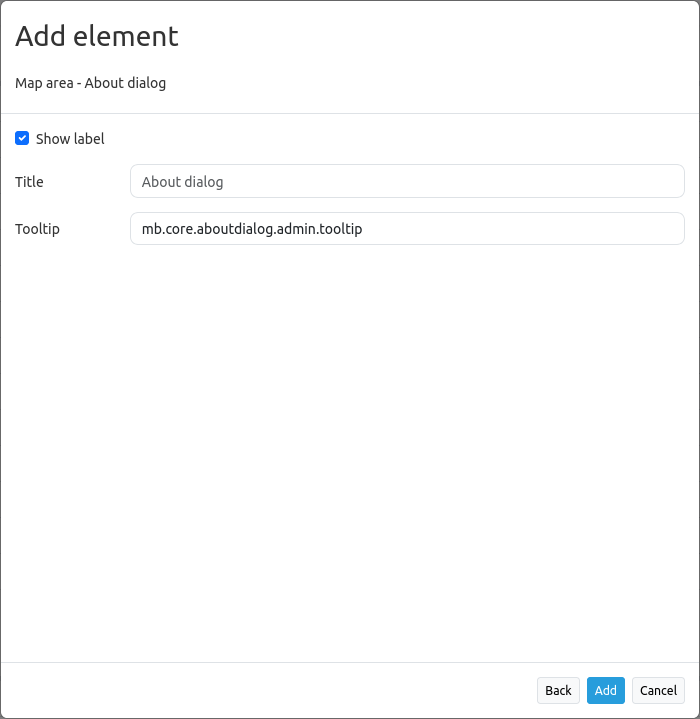The image size is (700, 719).
Task: Click the "Show label" checkbox text
Action: pyautogui.click(x=70, y=139)
